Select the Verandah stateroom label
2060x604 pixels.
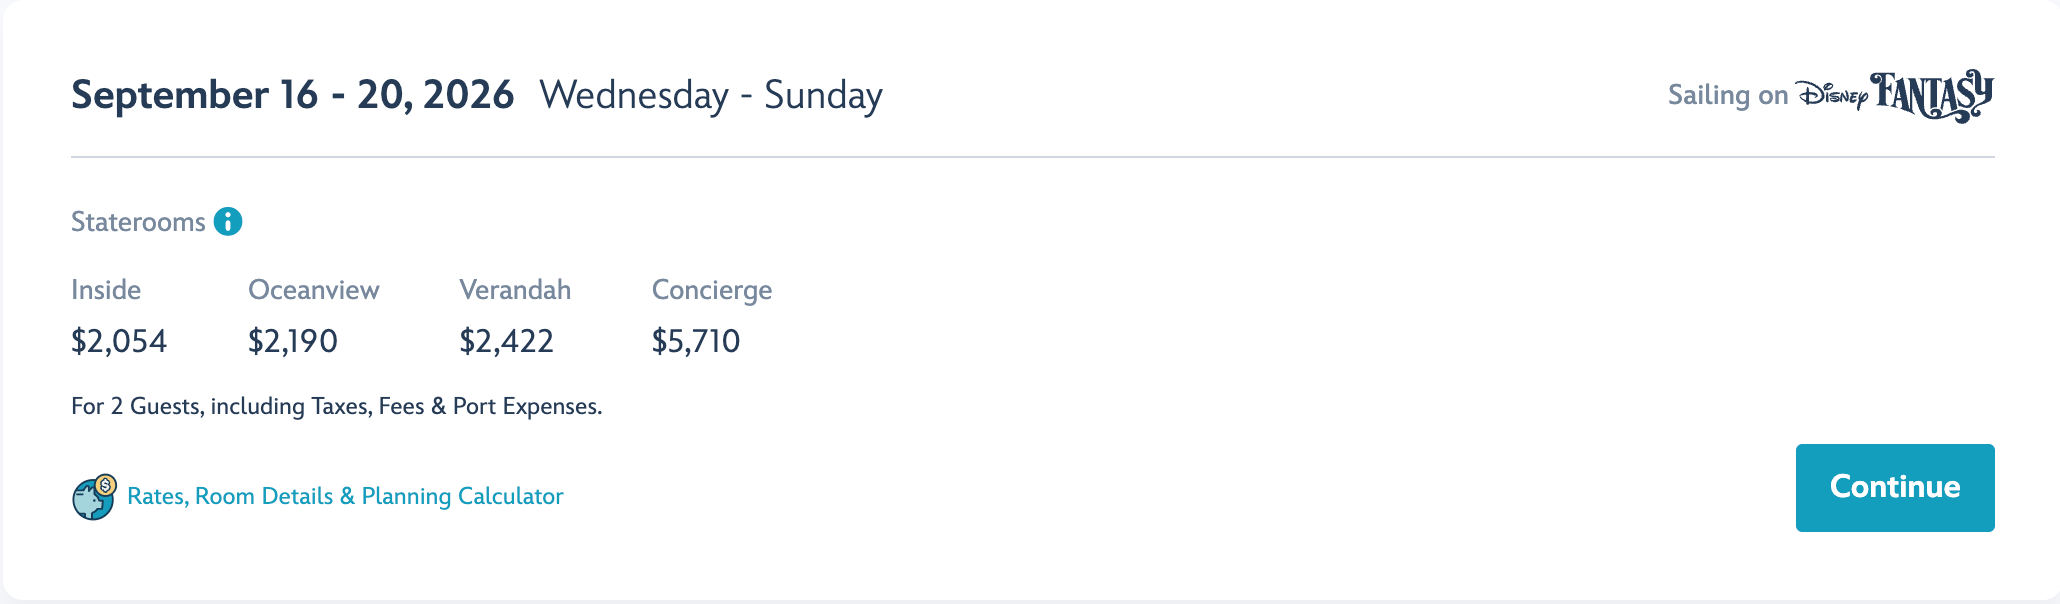click(x=515, y=290)
